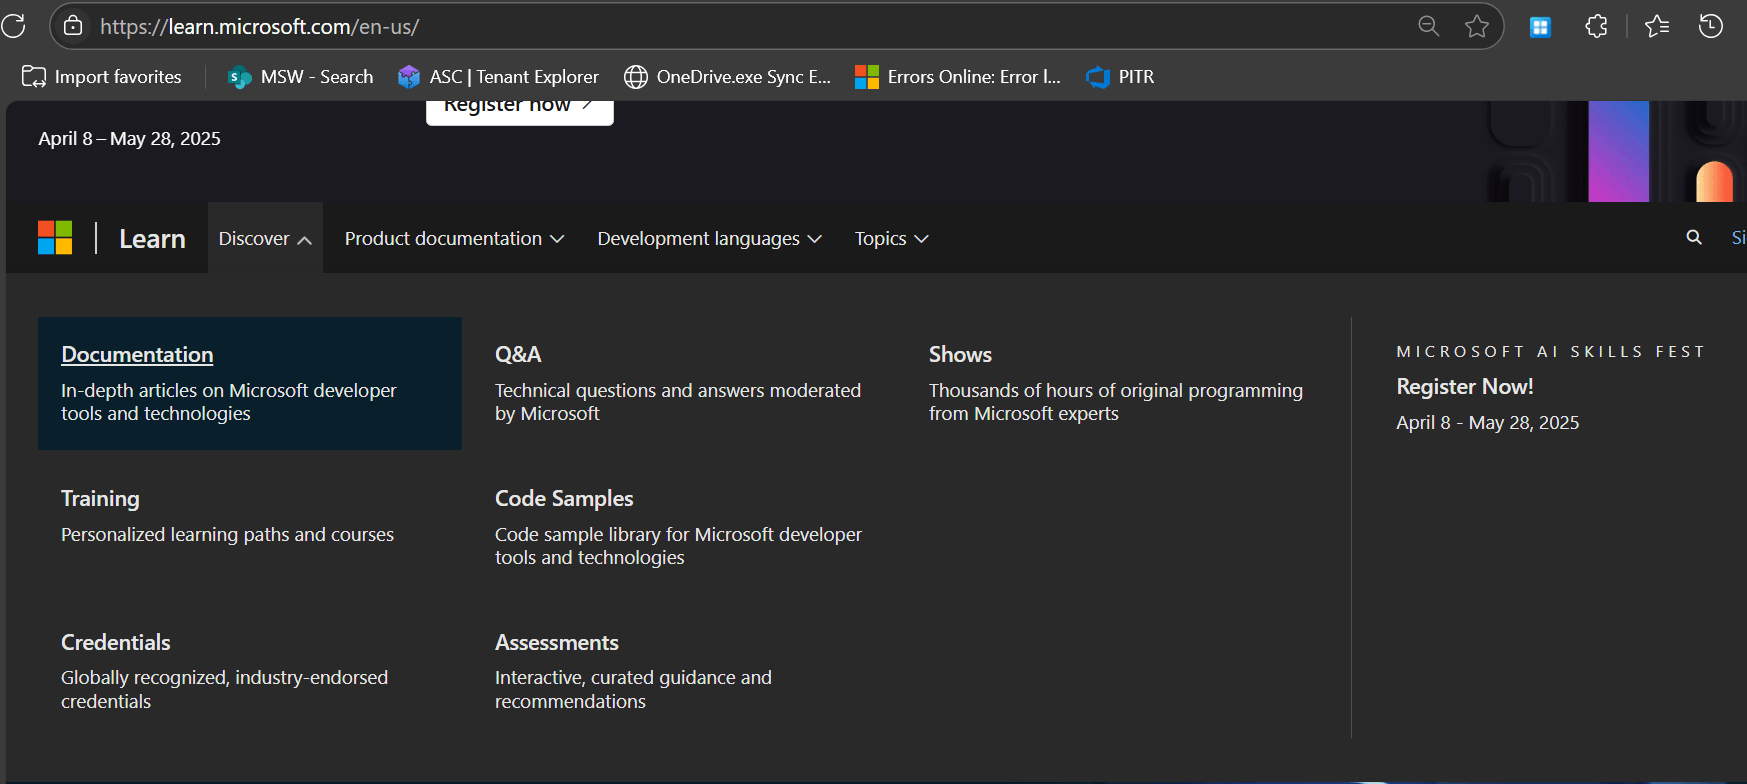The height and width of the screenshot is (784, 1747).
Task: Open the blue grid extension icon
Action: tap(1540, 27)
